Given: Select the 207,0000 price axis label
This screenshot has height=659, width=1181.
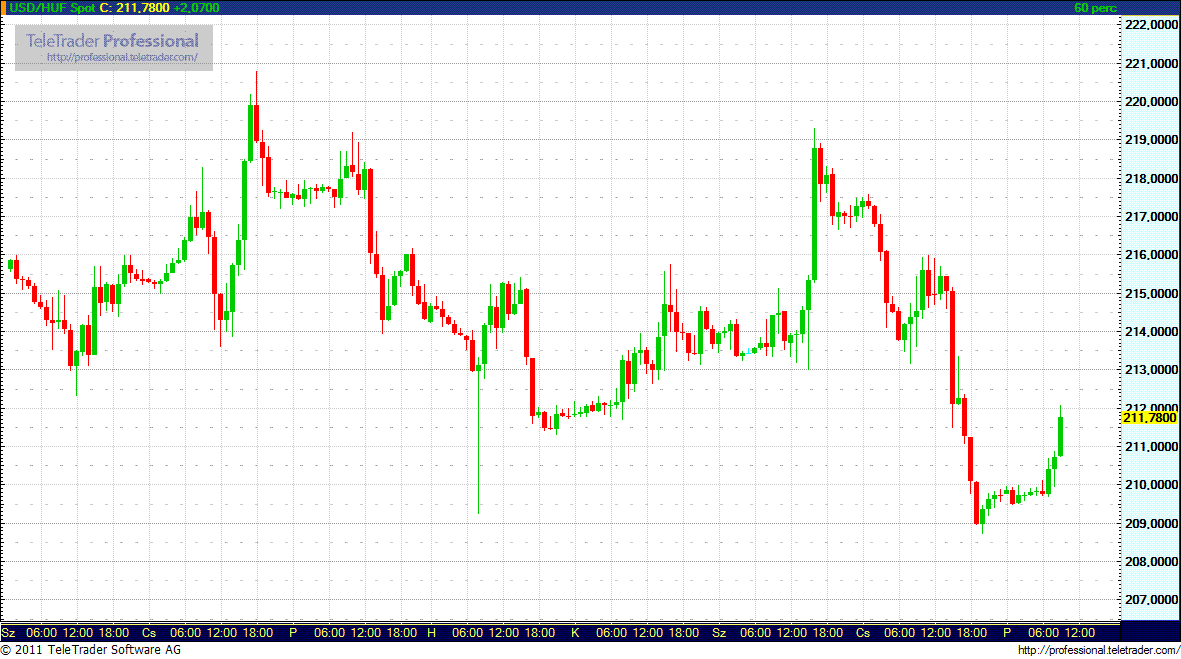Looking at the screenshot, I should (1151, 600).
